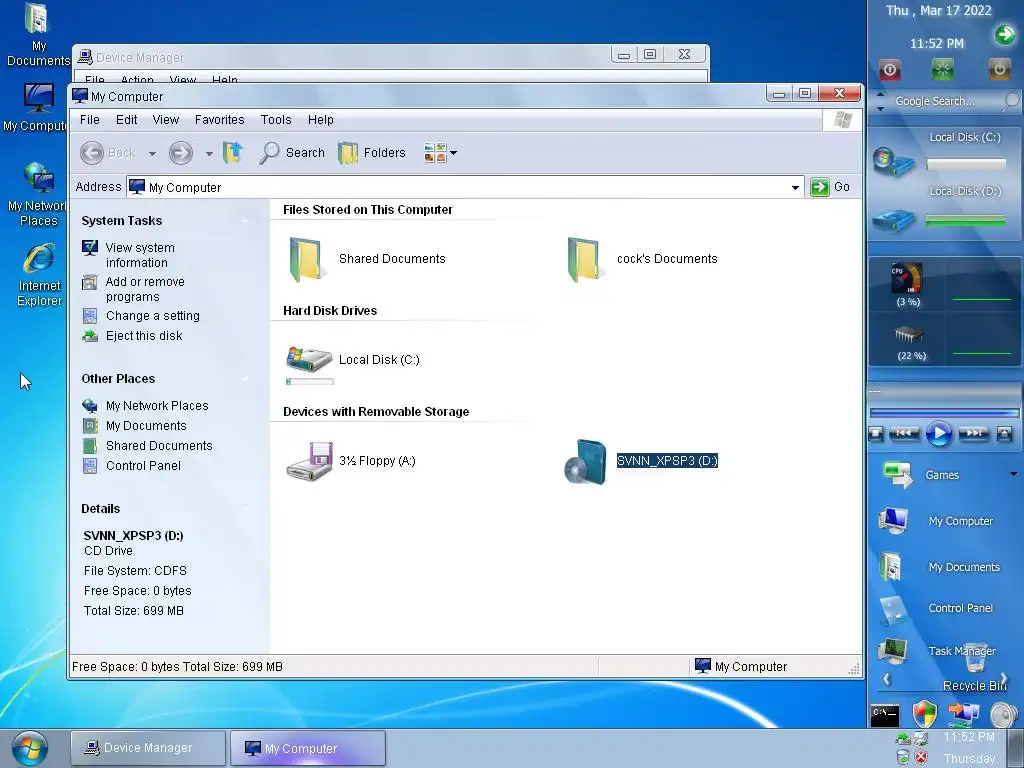This screenshot has height=768, width=1024.
Task: Click the Google Search magnifier icon
Action: pos(1011,101)
